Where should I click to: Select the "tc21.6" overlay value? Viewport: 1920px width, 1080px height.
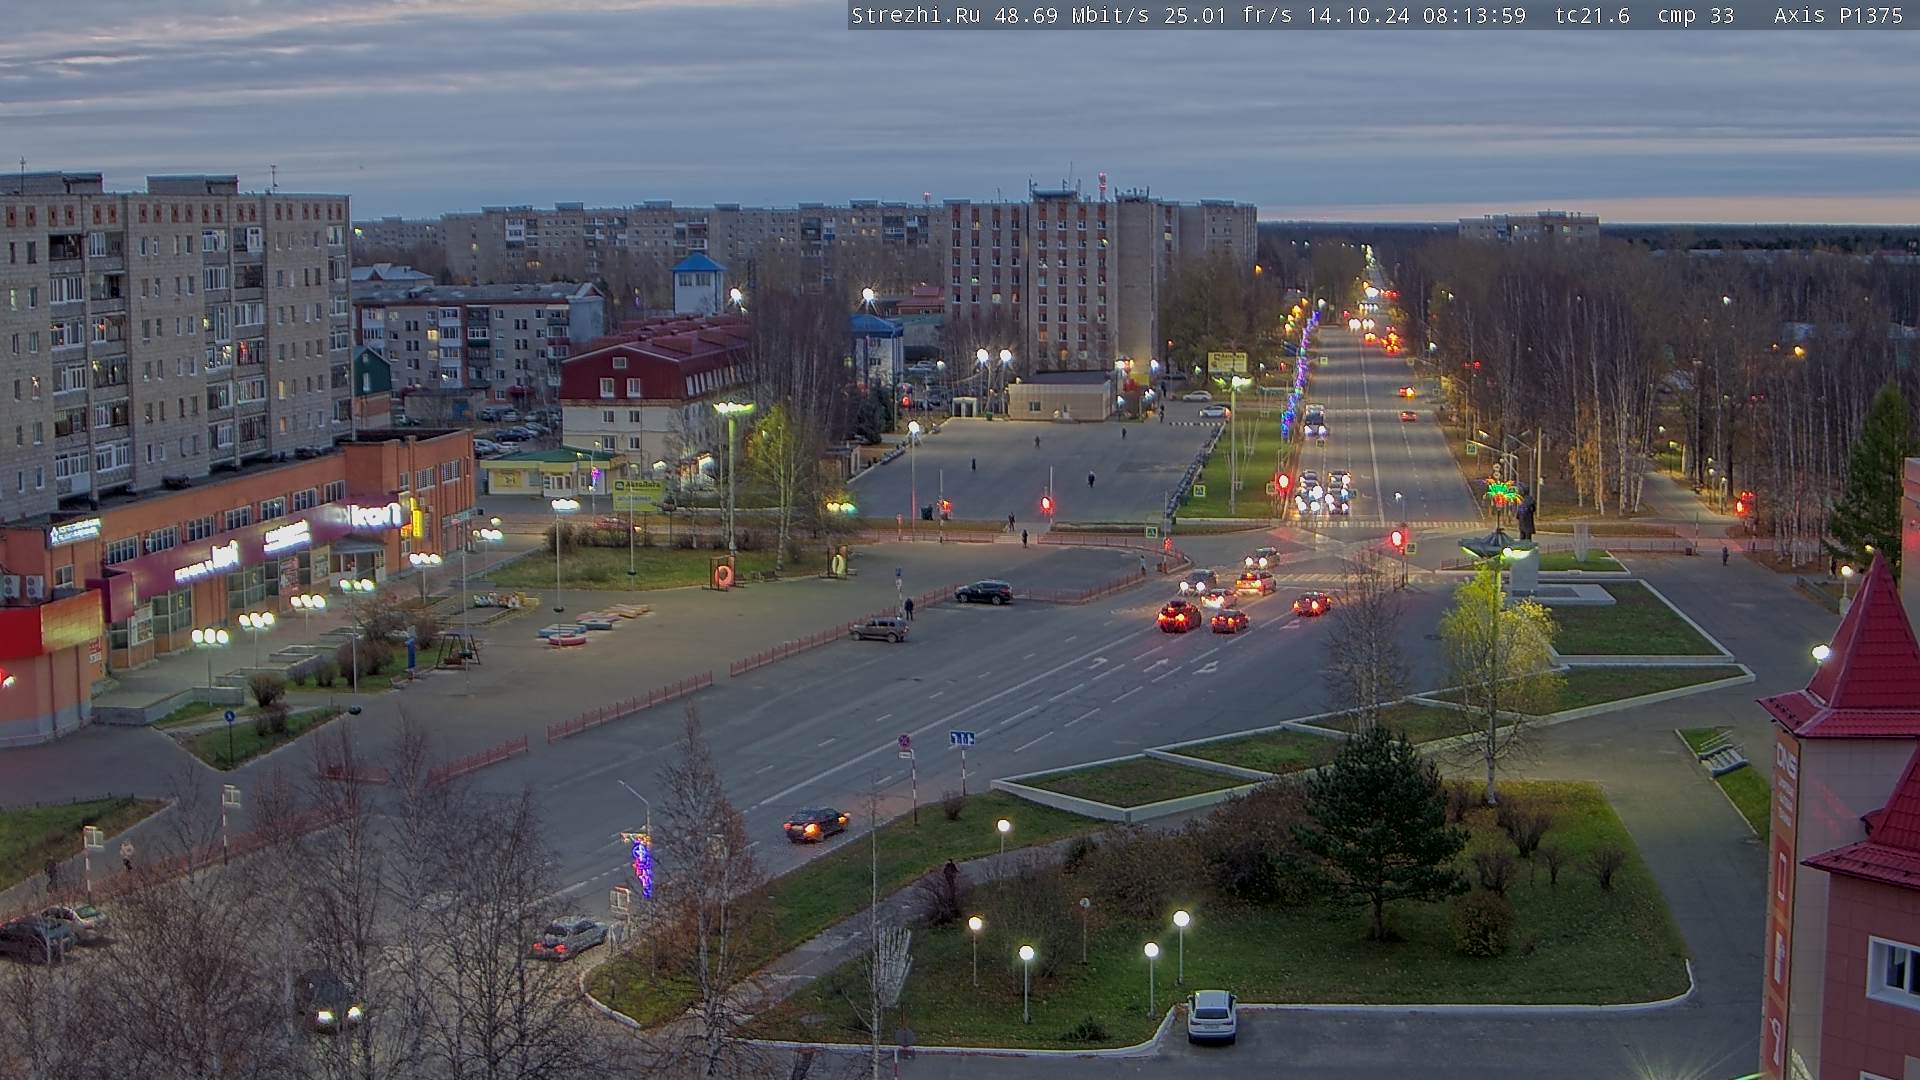coord(1592,16)
